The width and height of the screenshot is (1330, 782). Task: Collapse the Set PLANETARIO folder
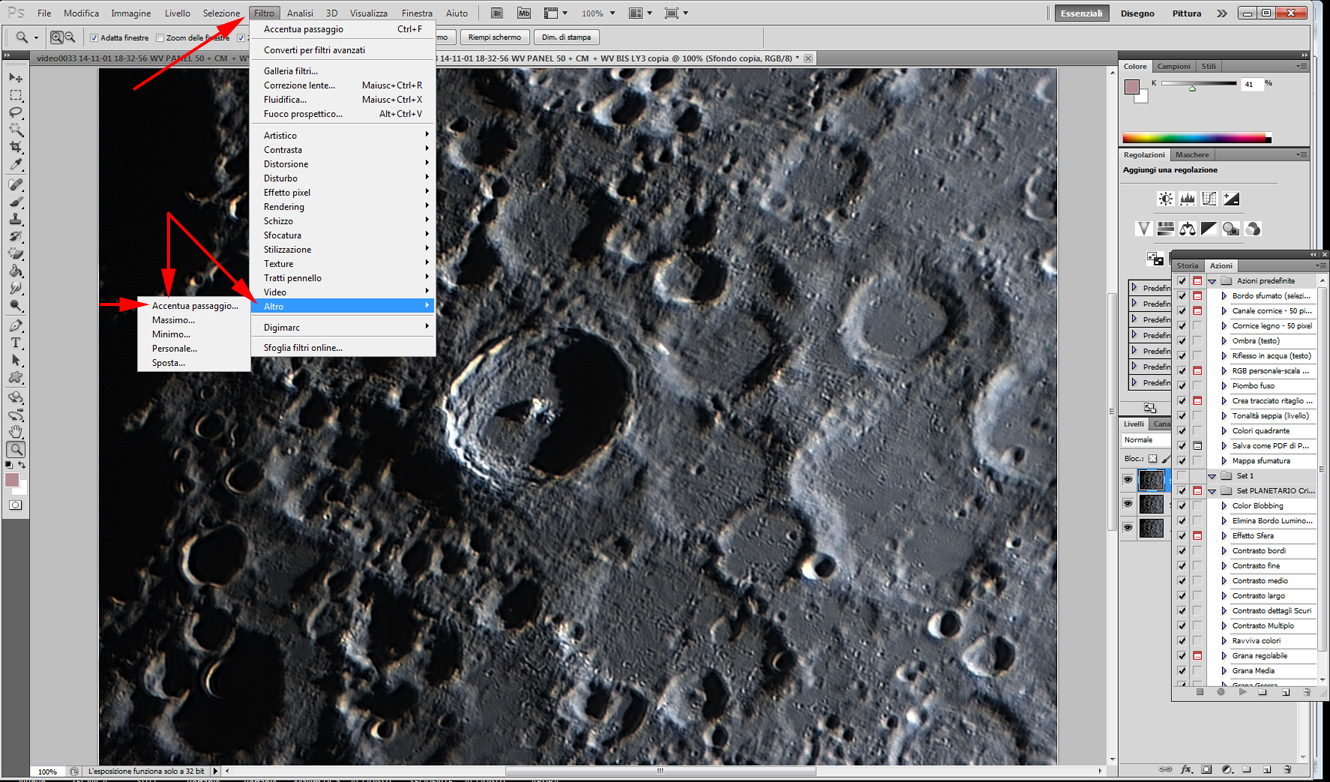[1212, 491]
